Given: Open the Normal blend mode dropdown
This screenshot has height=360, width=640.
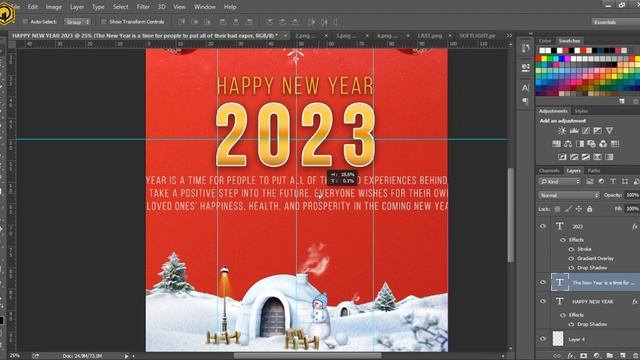Looking at the screenshot, I should click(x=569, y=196).
